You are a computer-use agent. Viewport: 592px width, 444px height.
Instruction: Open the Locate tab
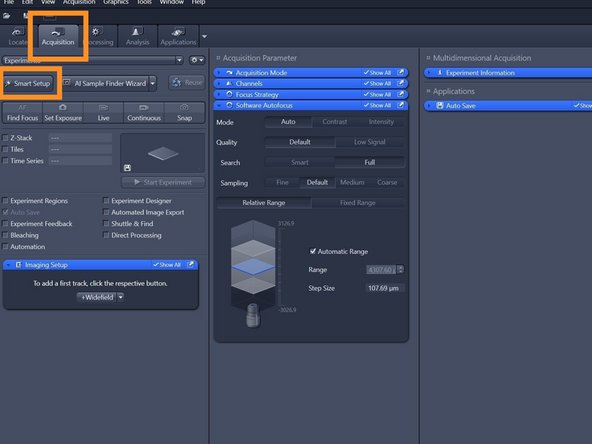tap(17, 36)
